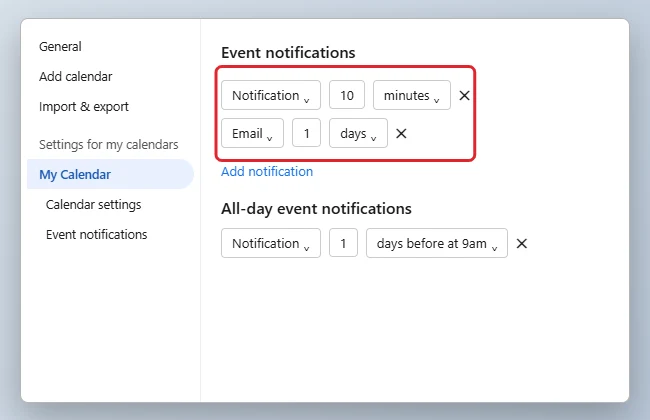Click Add notification link

tap(267, 172)
